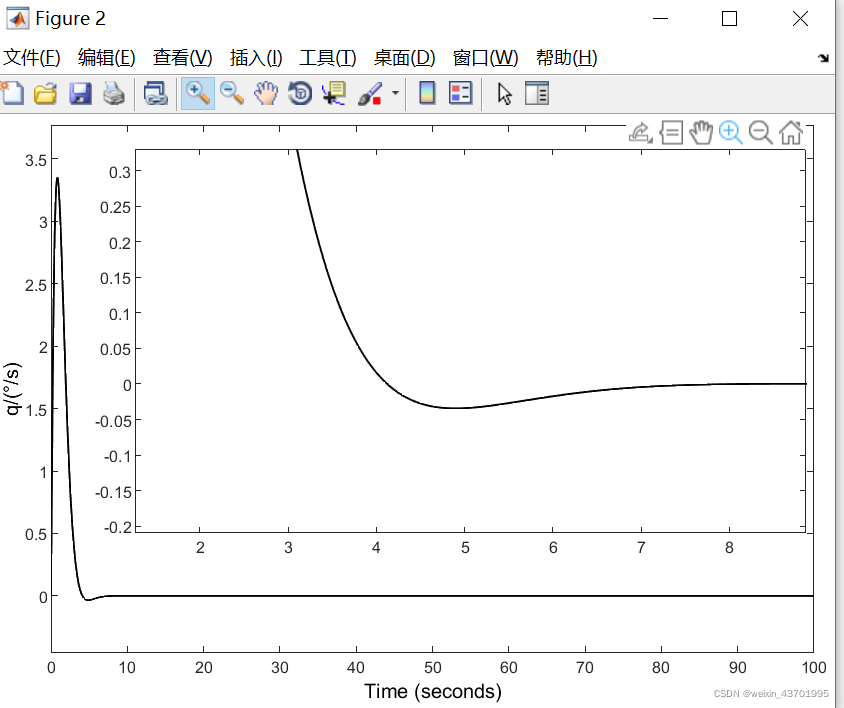Screen dimensions: 844x708
Task: Click the curve peak near 3.3
Action: coord(57,178)
